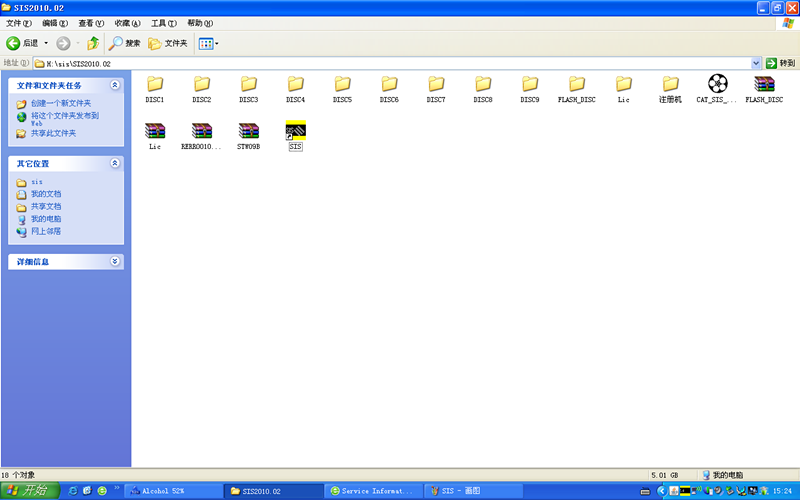This screenshot has width=800, height=500.
Task: Select the DISC5 folder
Action: (x=342, y=89)
